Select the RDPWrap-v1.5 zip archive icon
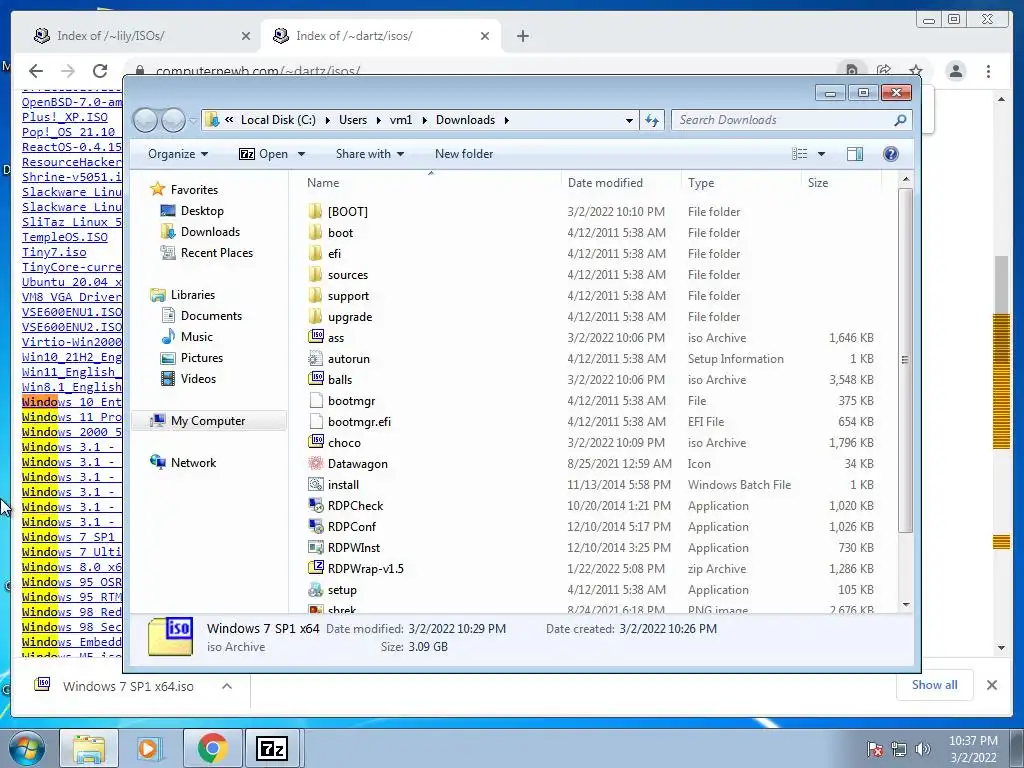 click(x=316, y=568)
